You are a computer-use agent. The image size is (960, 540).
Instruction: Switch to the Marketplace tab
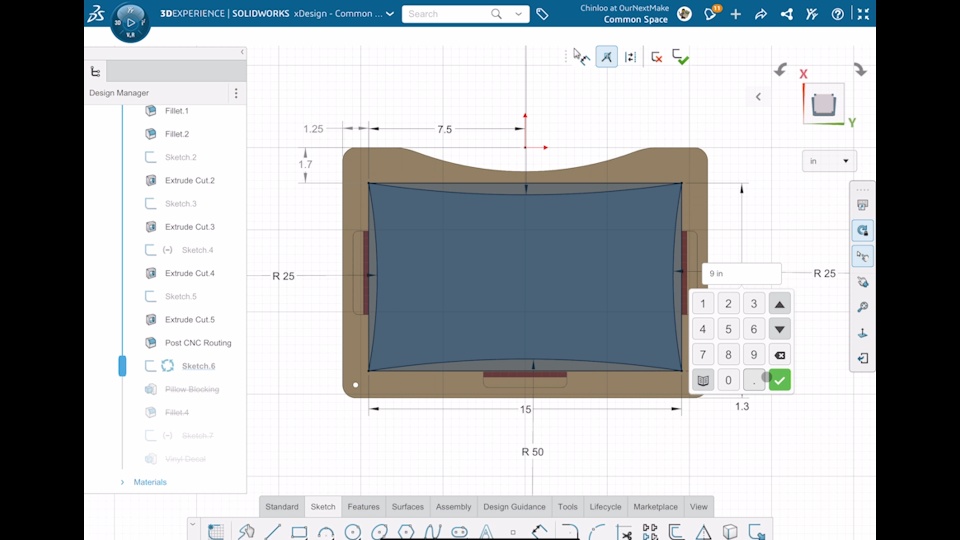click(x=655, y=506)
